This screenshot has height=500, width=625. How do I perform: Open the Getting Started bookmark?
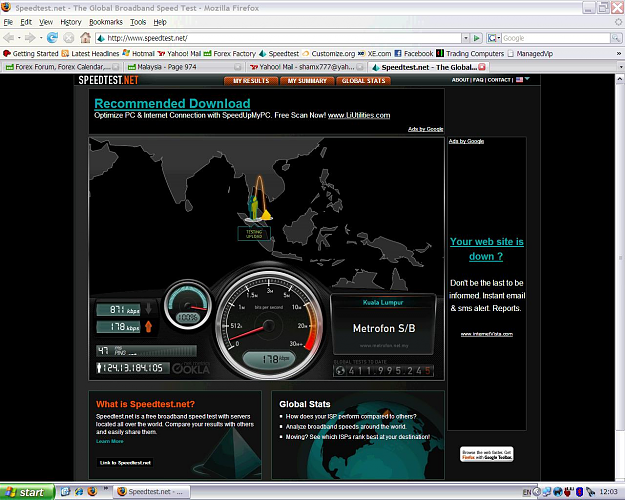point(31,53)
